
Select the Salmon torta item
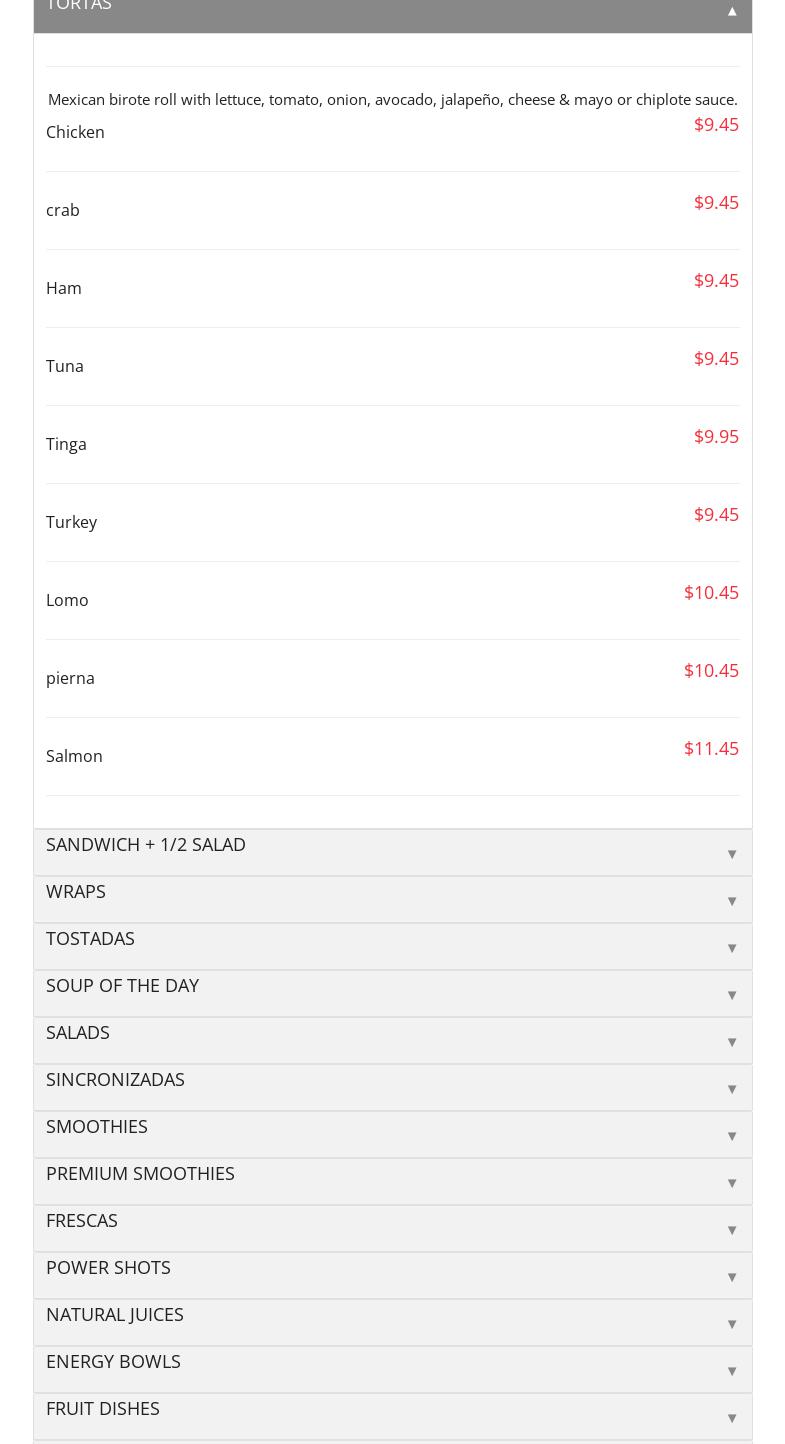[x=74, y=756]
